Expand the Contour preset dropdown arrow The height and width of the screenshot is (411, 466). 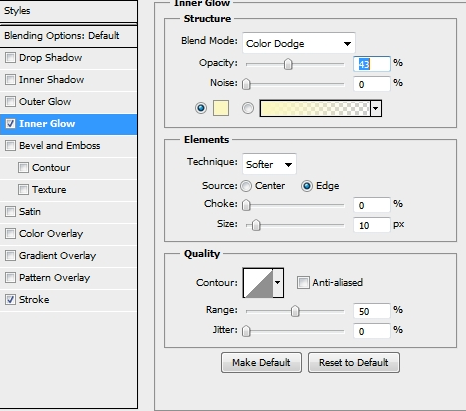tap(278, 283)
